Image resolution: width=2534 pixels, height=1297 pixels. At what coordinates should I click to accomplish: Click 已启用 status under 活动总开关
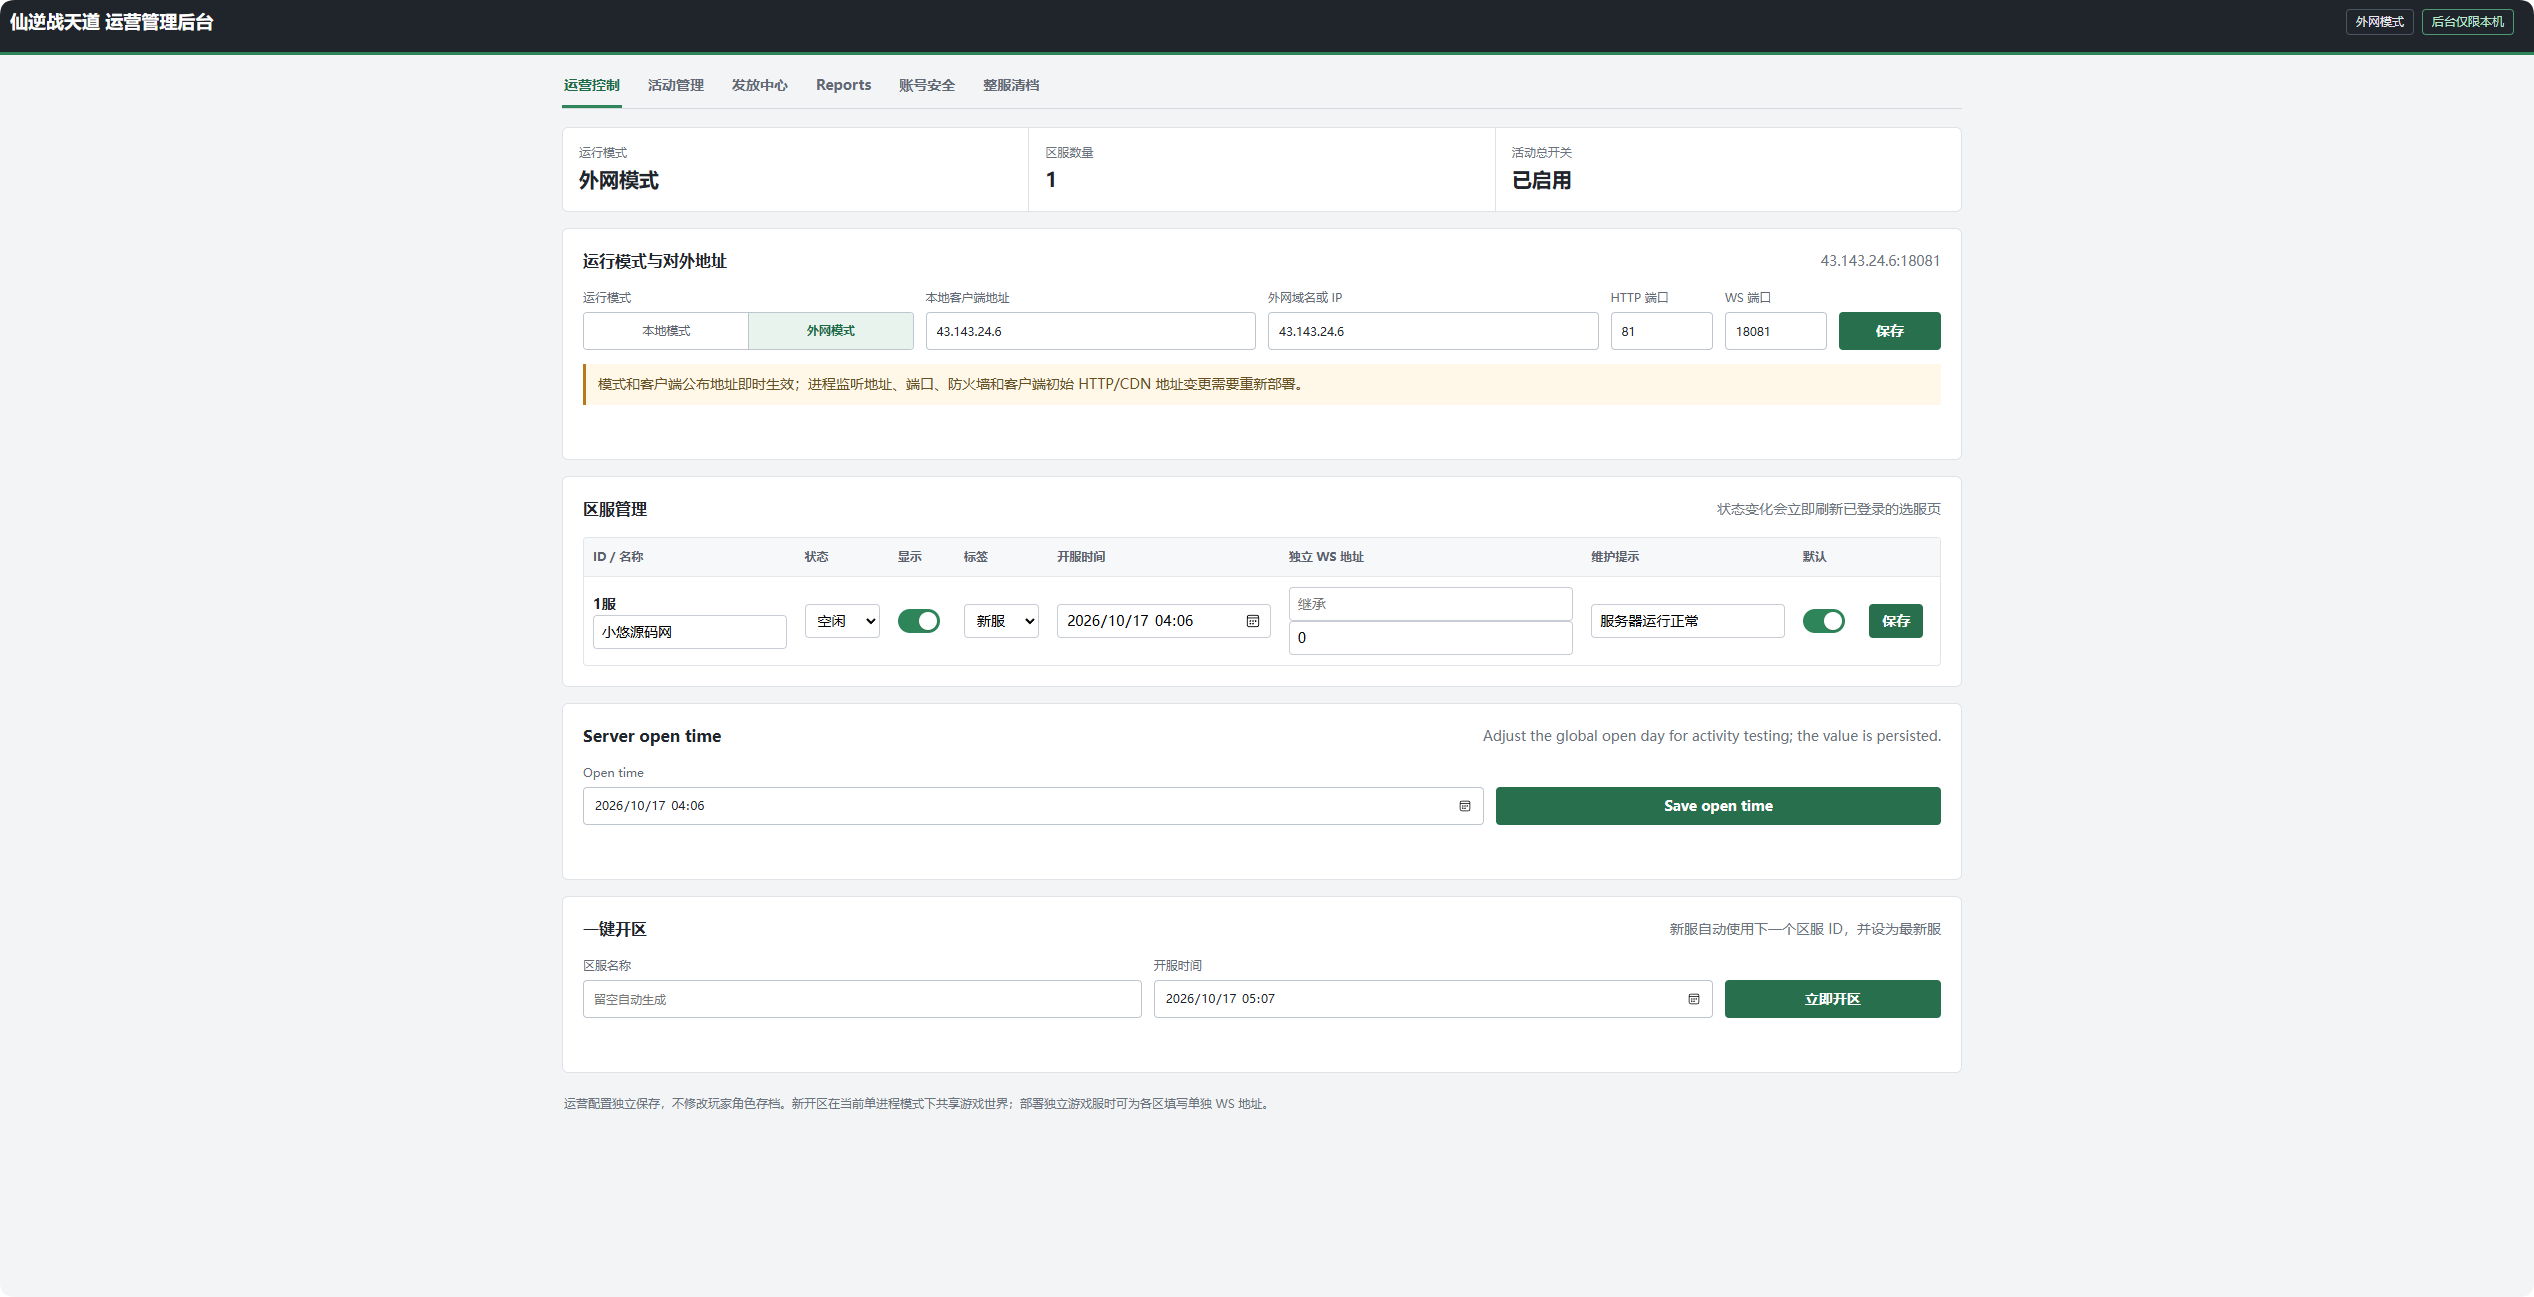[x=1541, y=180]
